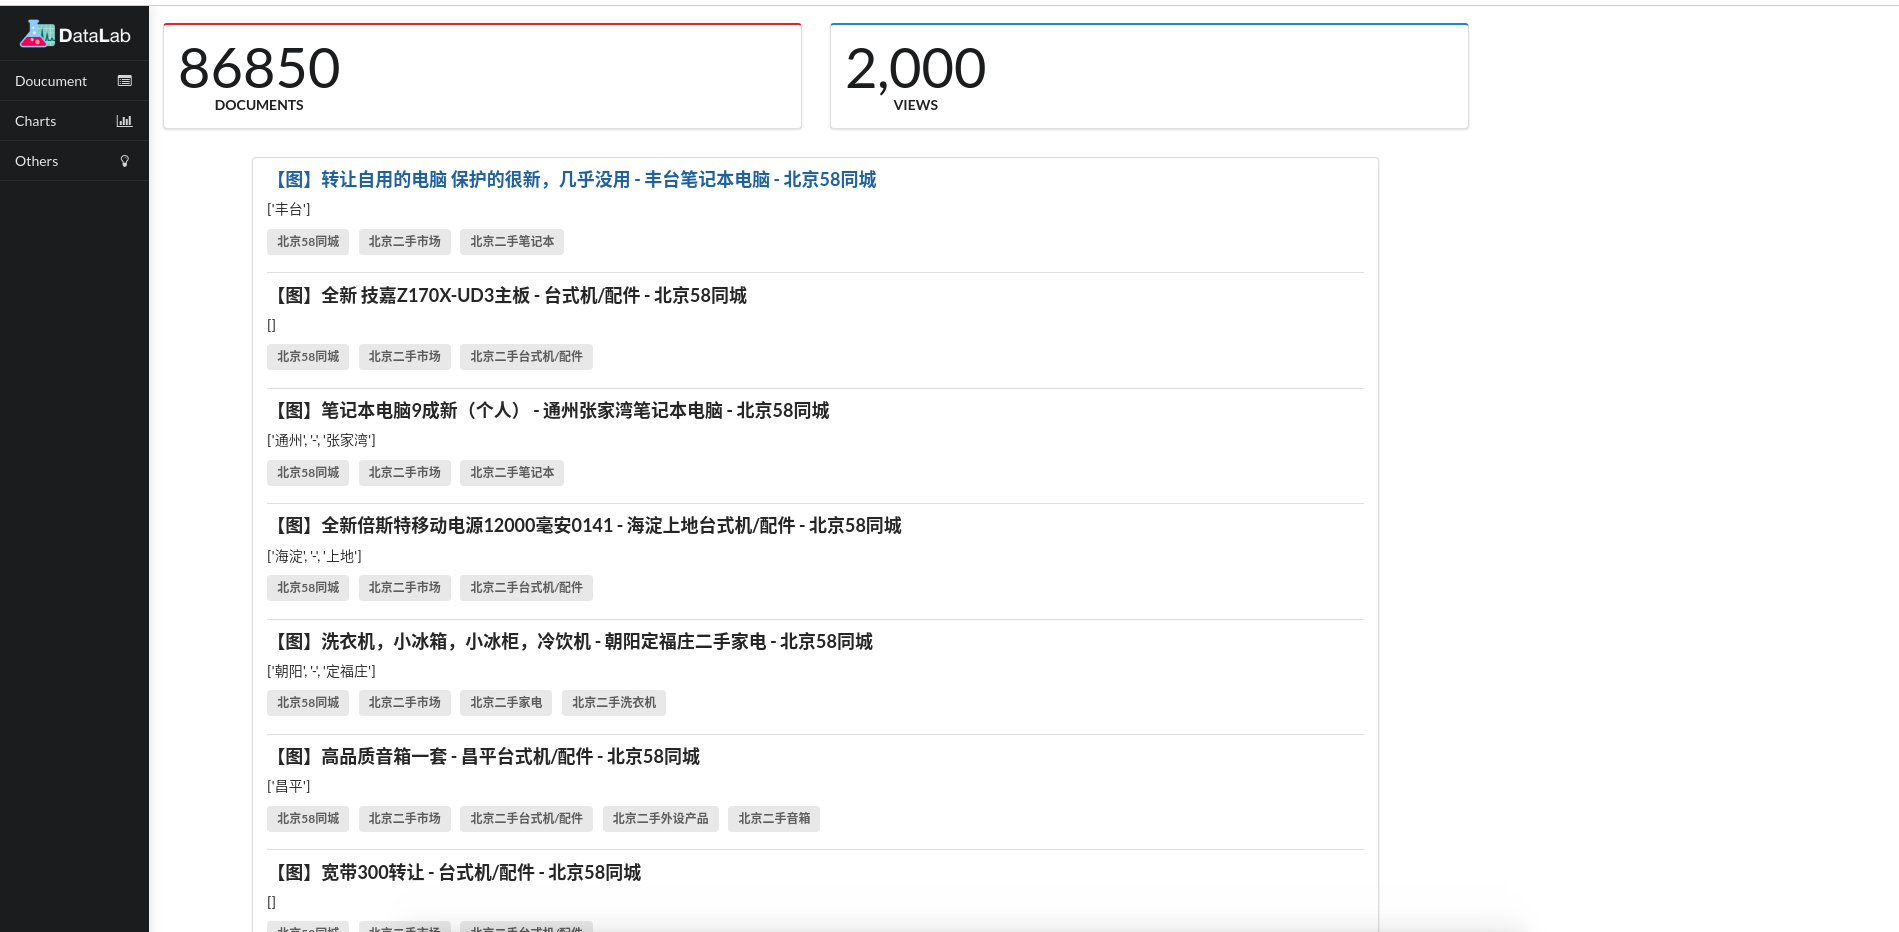Click the Doucument list icon in sidebar
This screenshot has height=932, width=1899.
pos(125,81)
